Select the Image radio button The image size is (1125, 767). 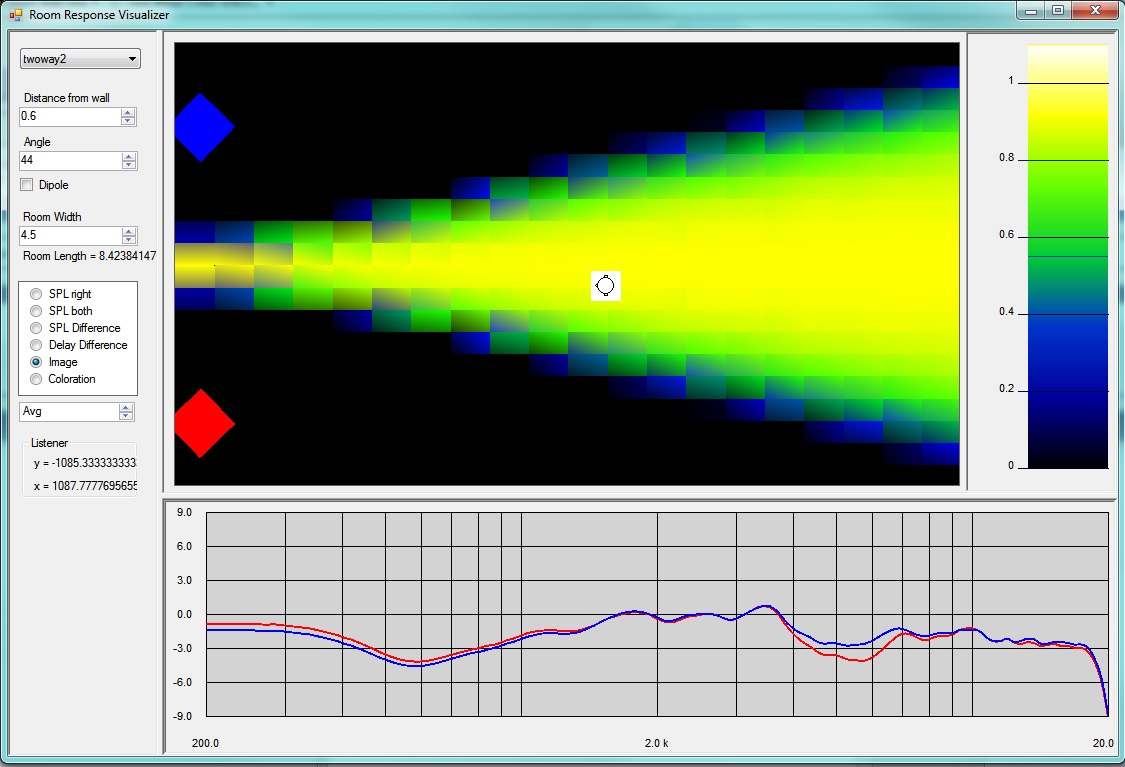click(x=36, y=362)
